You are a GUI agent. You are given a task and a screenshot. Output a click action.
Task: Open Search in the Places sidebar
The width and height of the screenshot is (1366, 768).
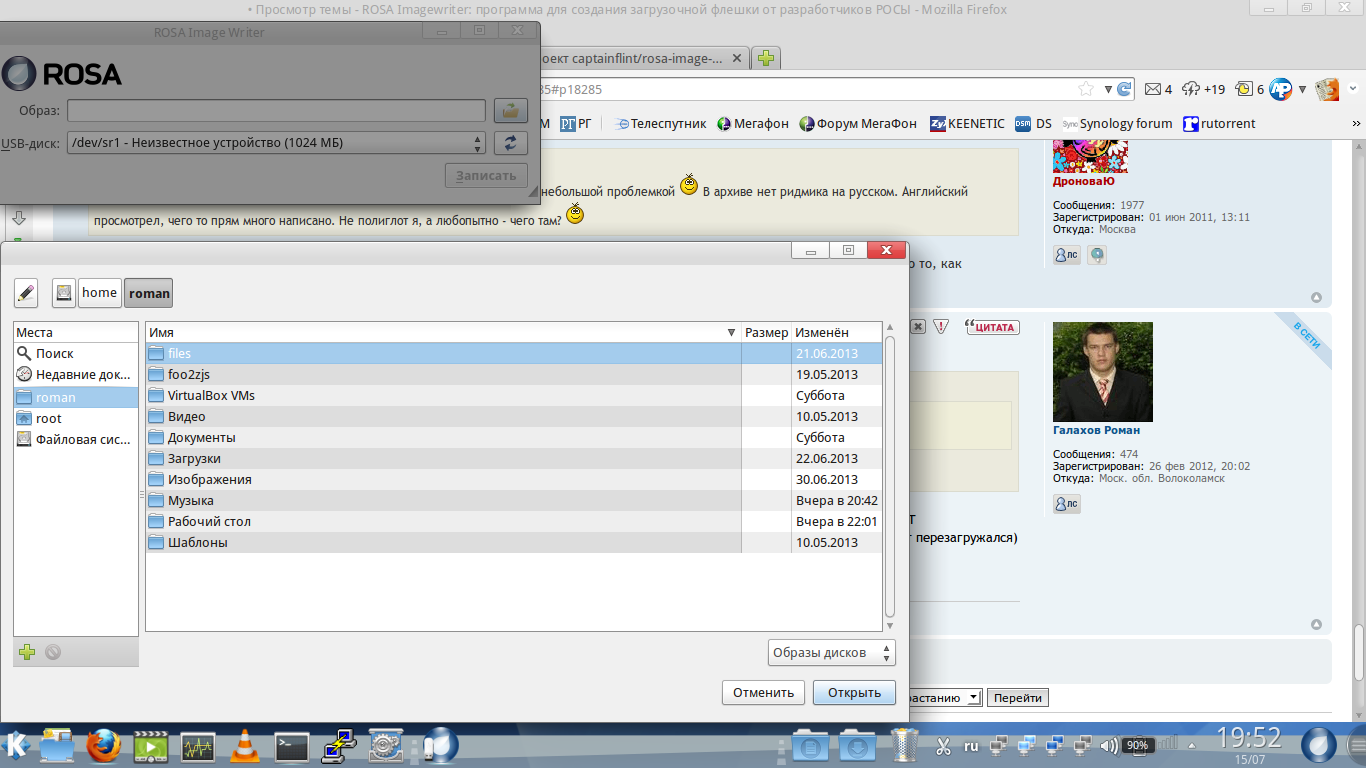[x=76, y=354]
